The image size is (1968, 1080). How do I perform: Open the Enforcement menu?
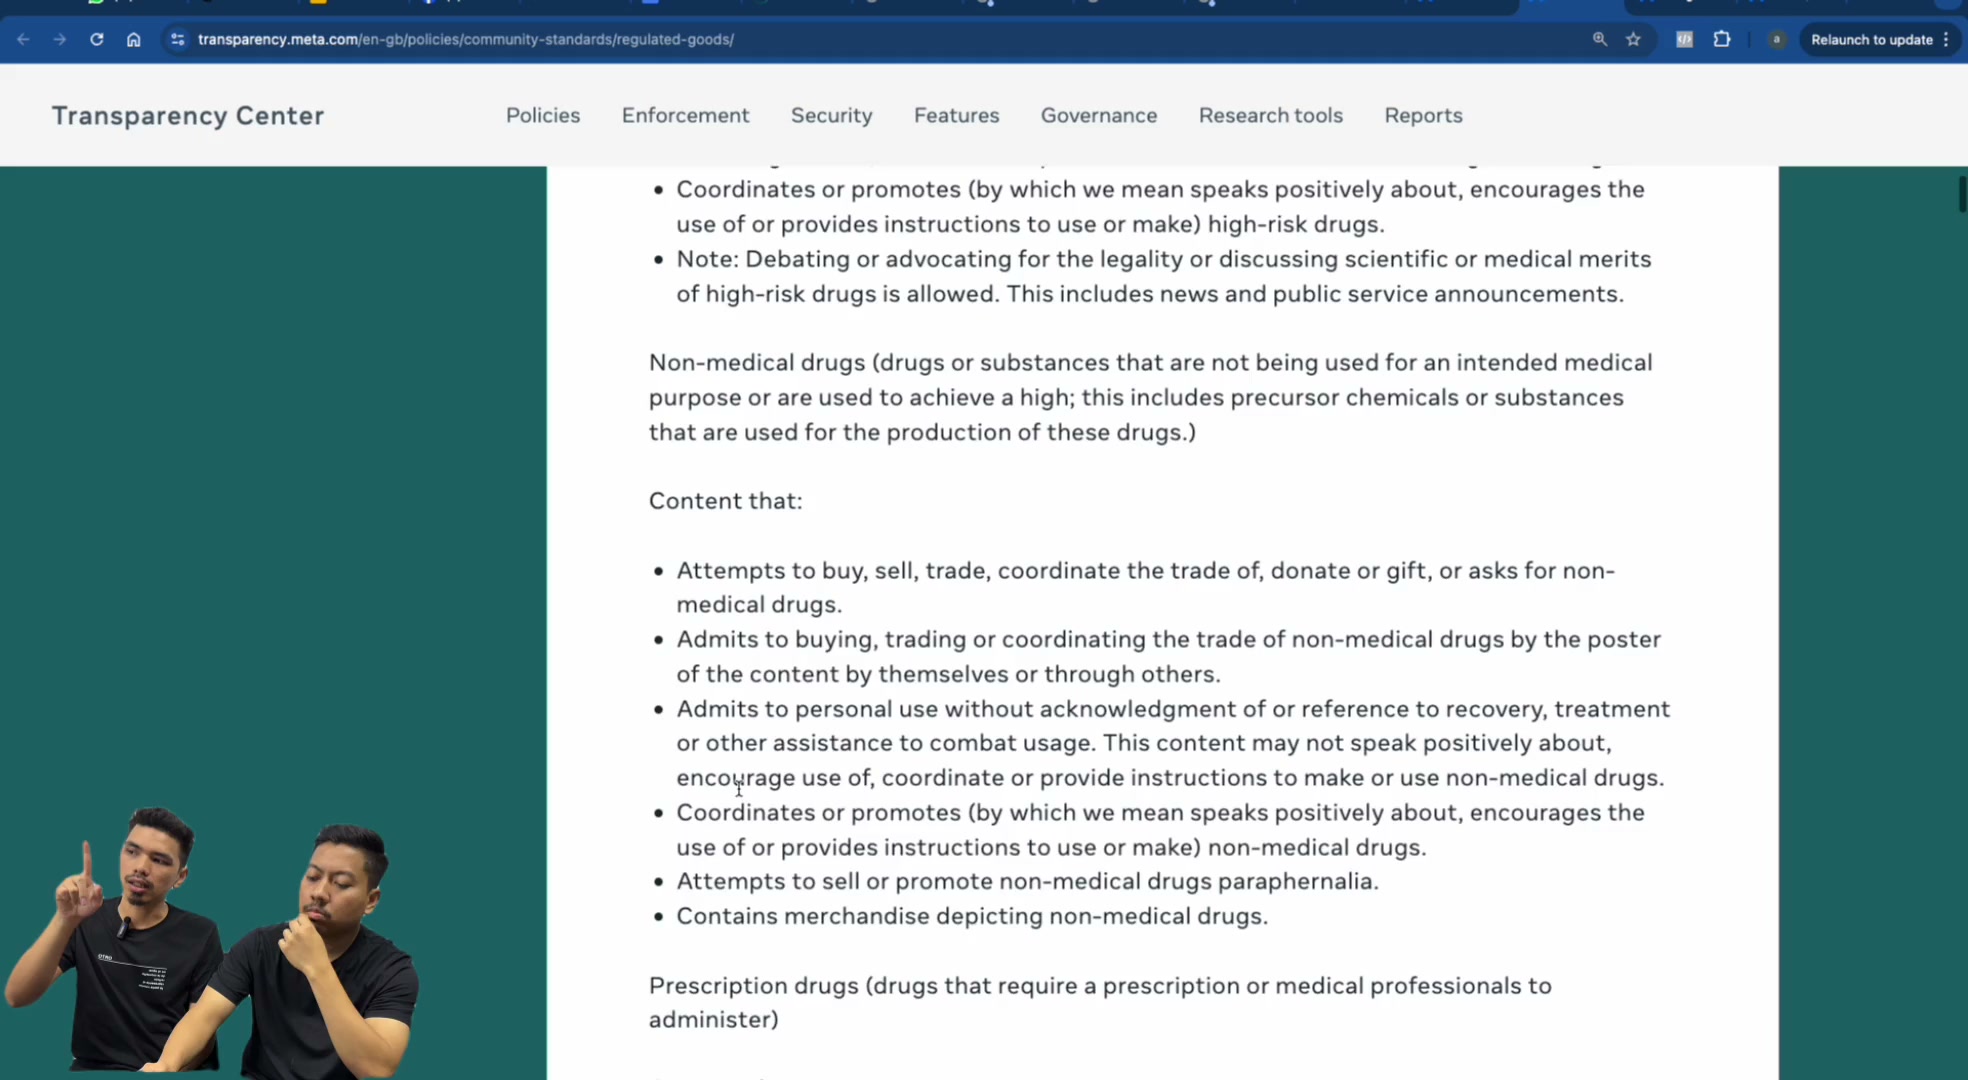(685, 115)
